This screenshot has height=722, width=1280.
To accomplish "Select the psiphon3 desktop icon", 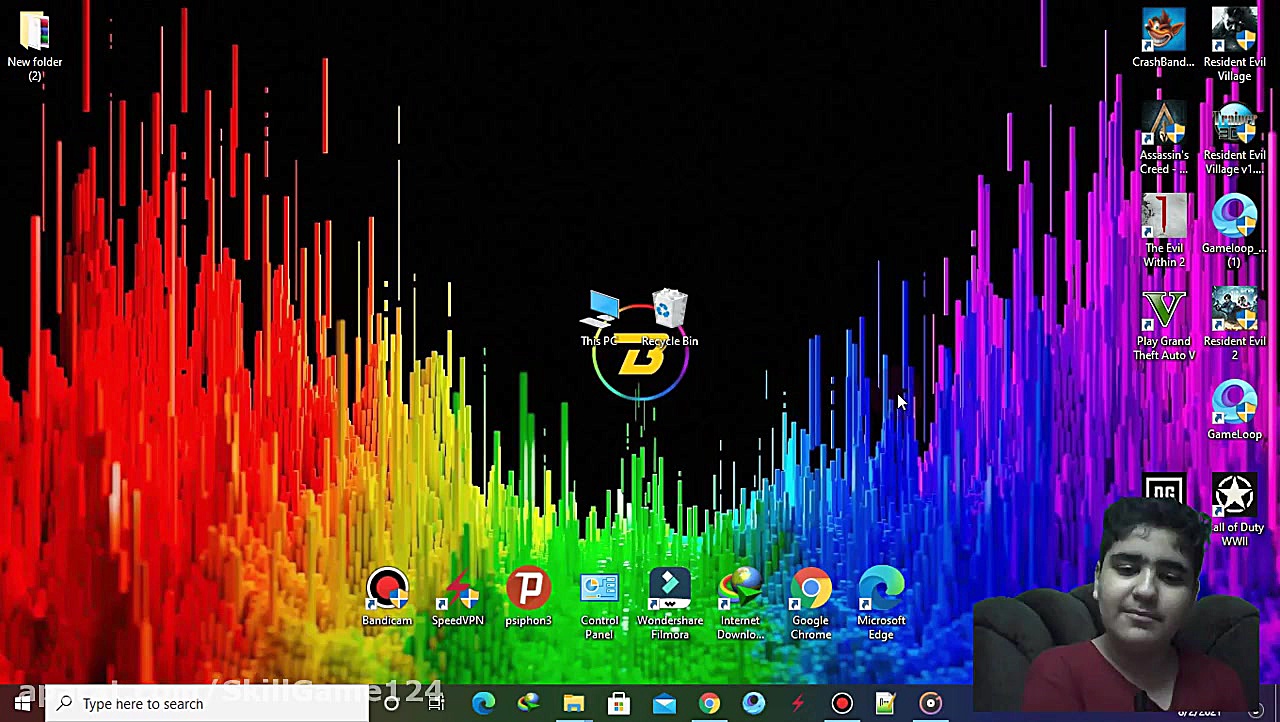I will click(x=528, y=598).
